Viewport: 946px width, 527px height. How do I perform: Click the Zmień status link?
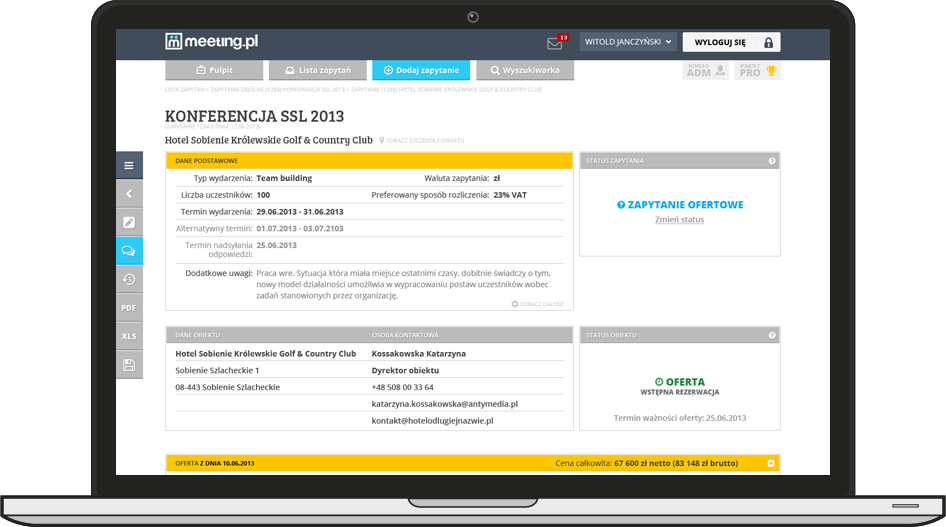tap(679, 219)
